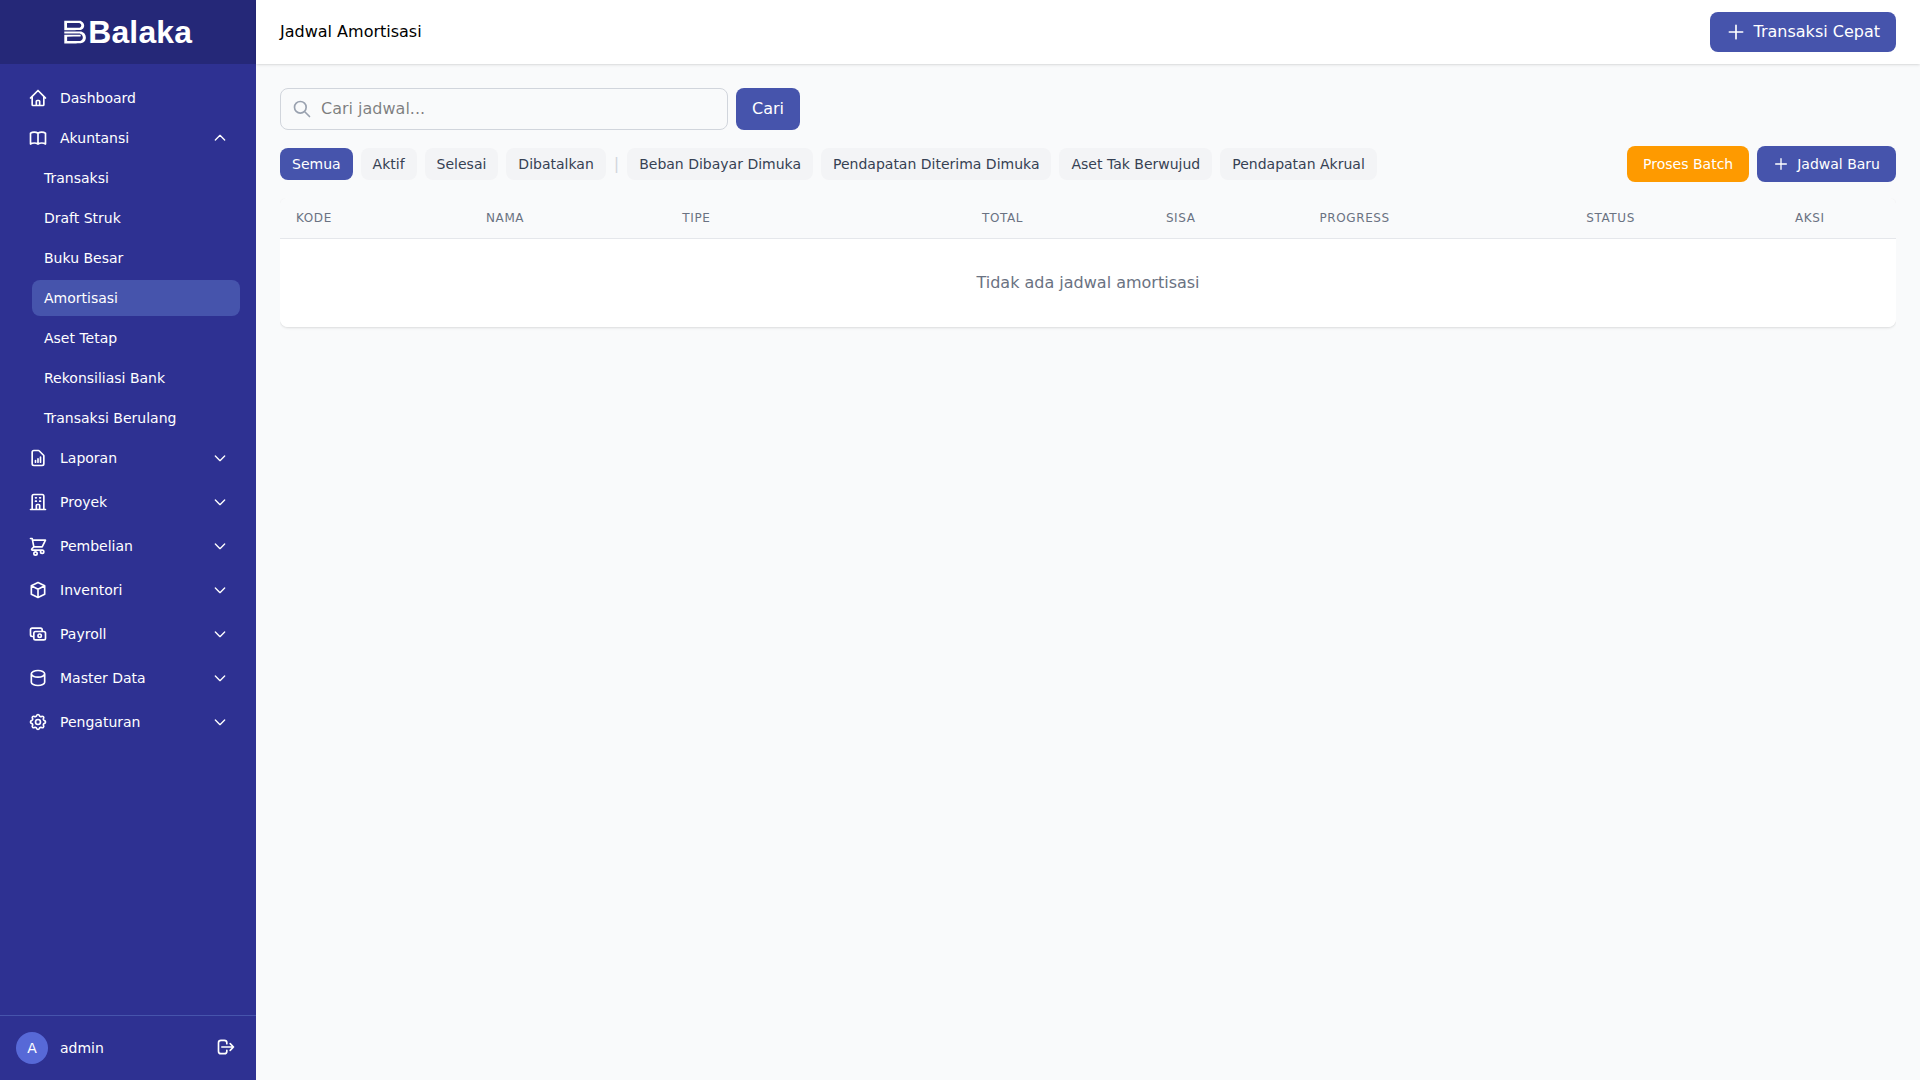Click the admin avatar circle
The height and width of the screenshot is (1080, 1920).
tap(32, 1047)
